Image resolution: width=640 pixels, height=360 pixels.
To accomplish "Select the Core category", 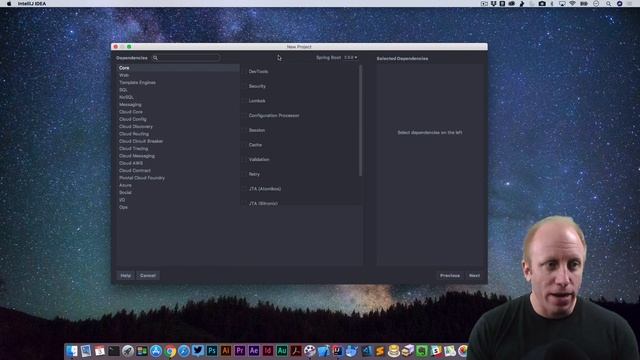I will [x=178, y=68].
